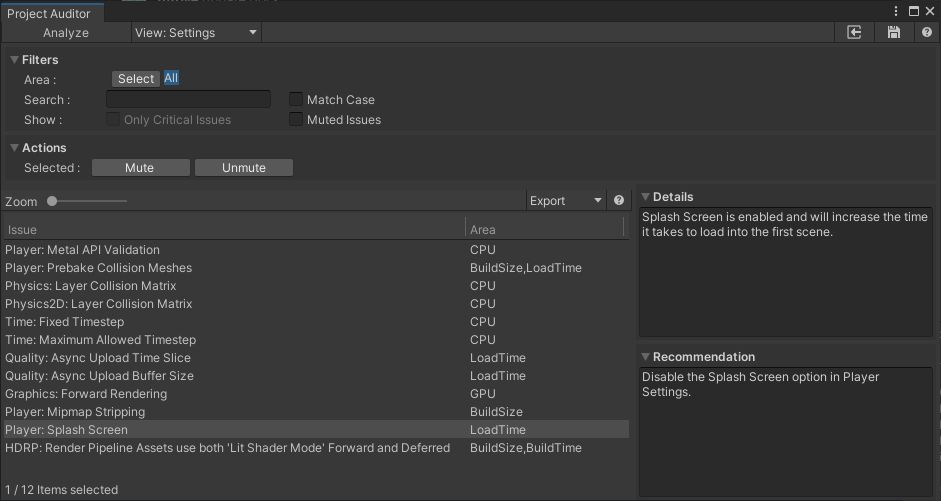Sort by the Area column header

[x=545, y=229]
